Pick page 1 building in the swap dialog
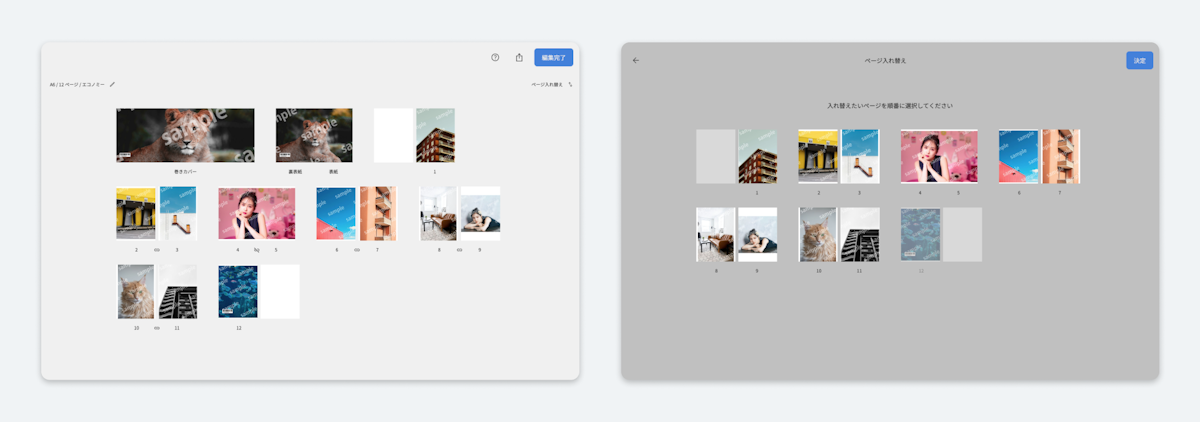The height and width of the screenshot is (422, 1200). click(758, 156)
